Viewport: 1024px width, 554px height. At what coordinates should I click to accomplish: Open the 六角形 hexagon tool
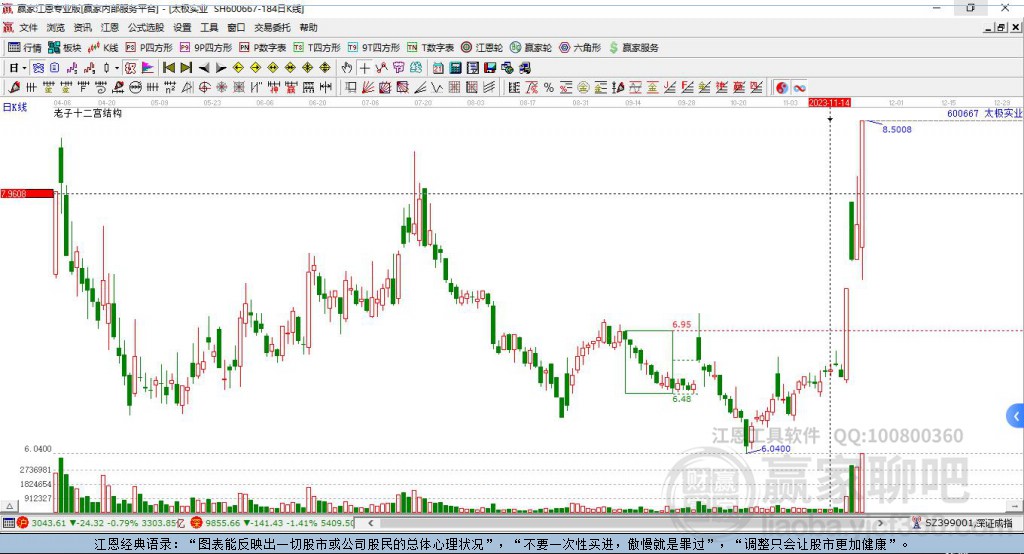click(x=580, y=48)
